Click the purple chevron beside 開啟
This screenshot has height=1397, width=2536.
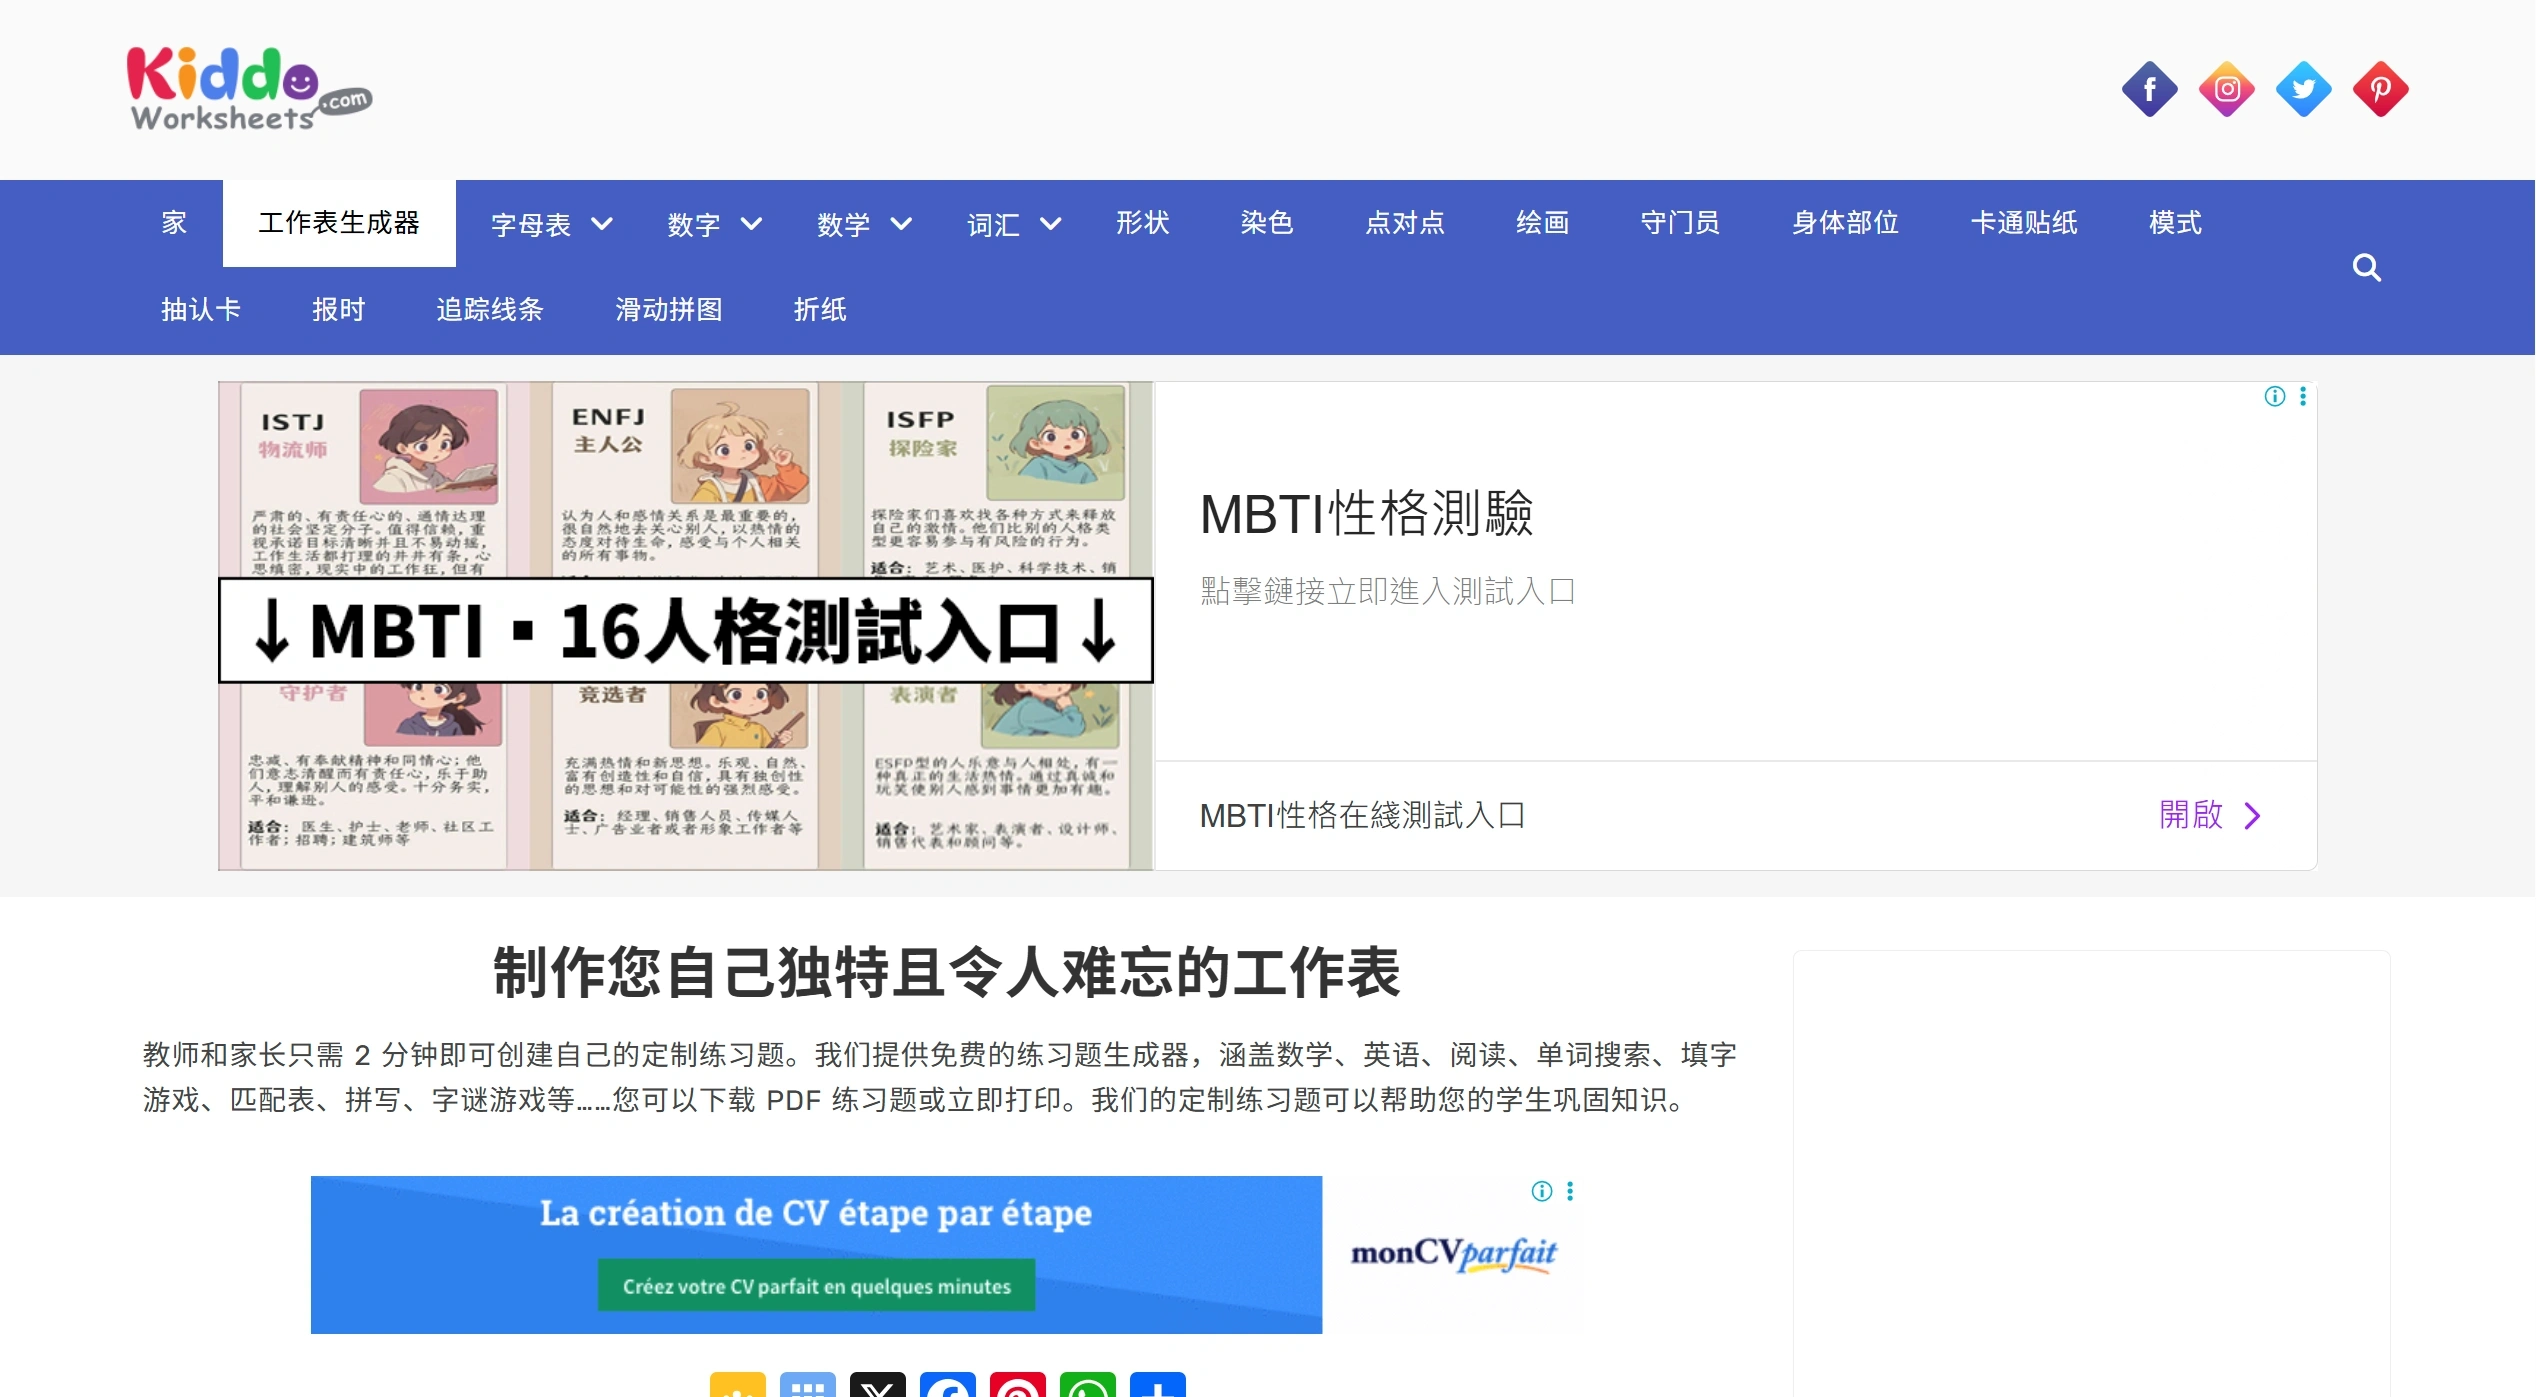[x=2253, y=816]
